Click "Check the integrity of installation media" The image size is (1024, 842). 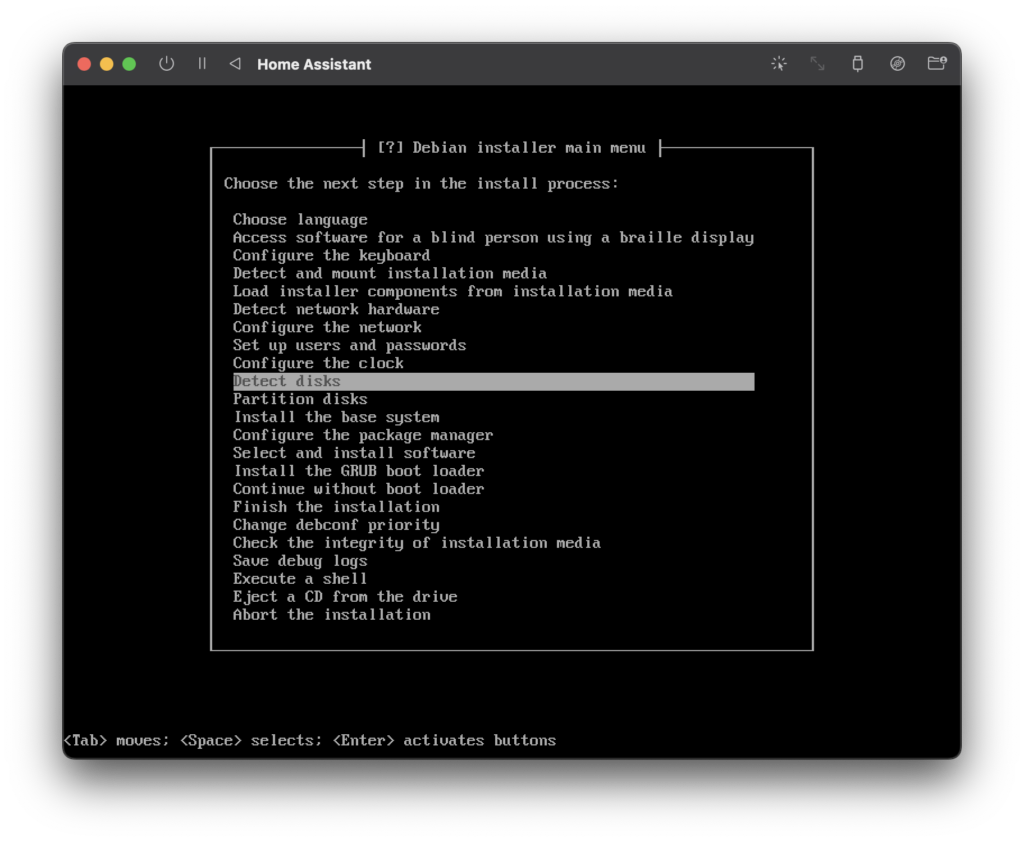[x=494, y=543]
